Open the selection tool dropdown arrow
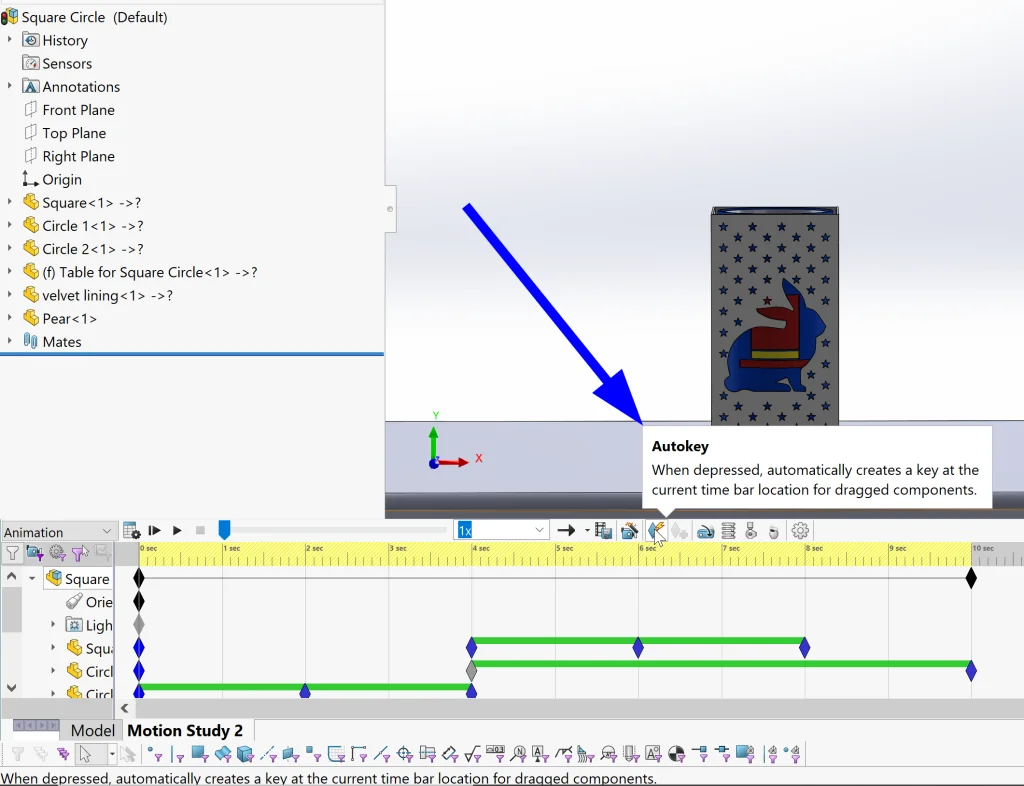Viewport: 1024px width, 786px height. (112, 754)
